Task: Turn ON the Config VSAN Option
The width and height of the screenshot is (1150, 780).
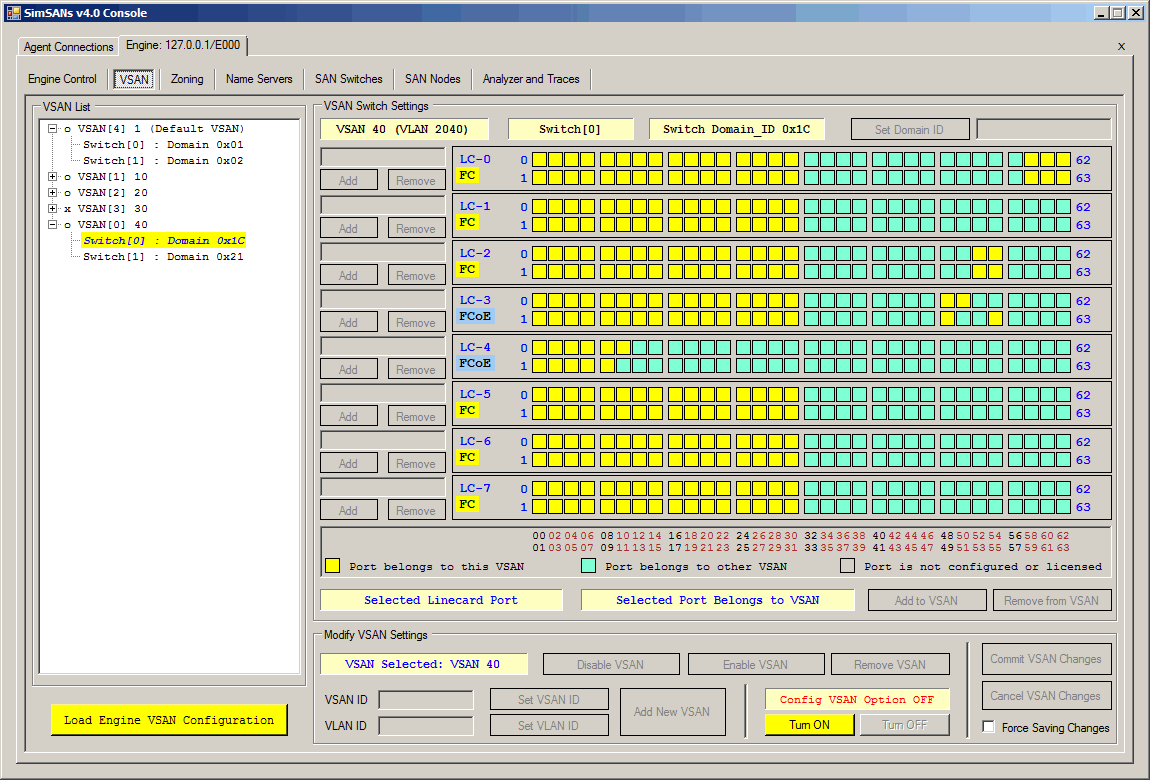Action: coord(809,725)
